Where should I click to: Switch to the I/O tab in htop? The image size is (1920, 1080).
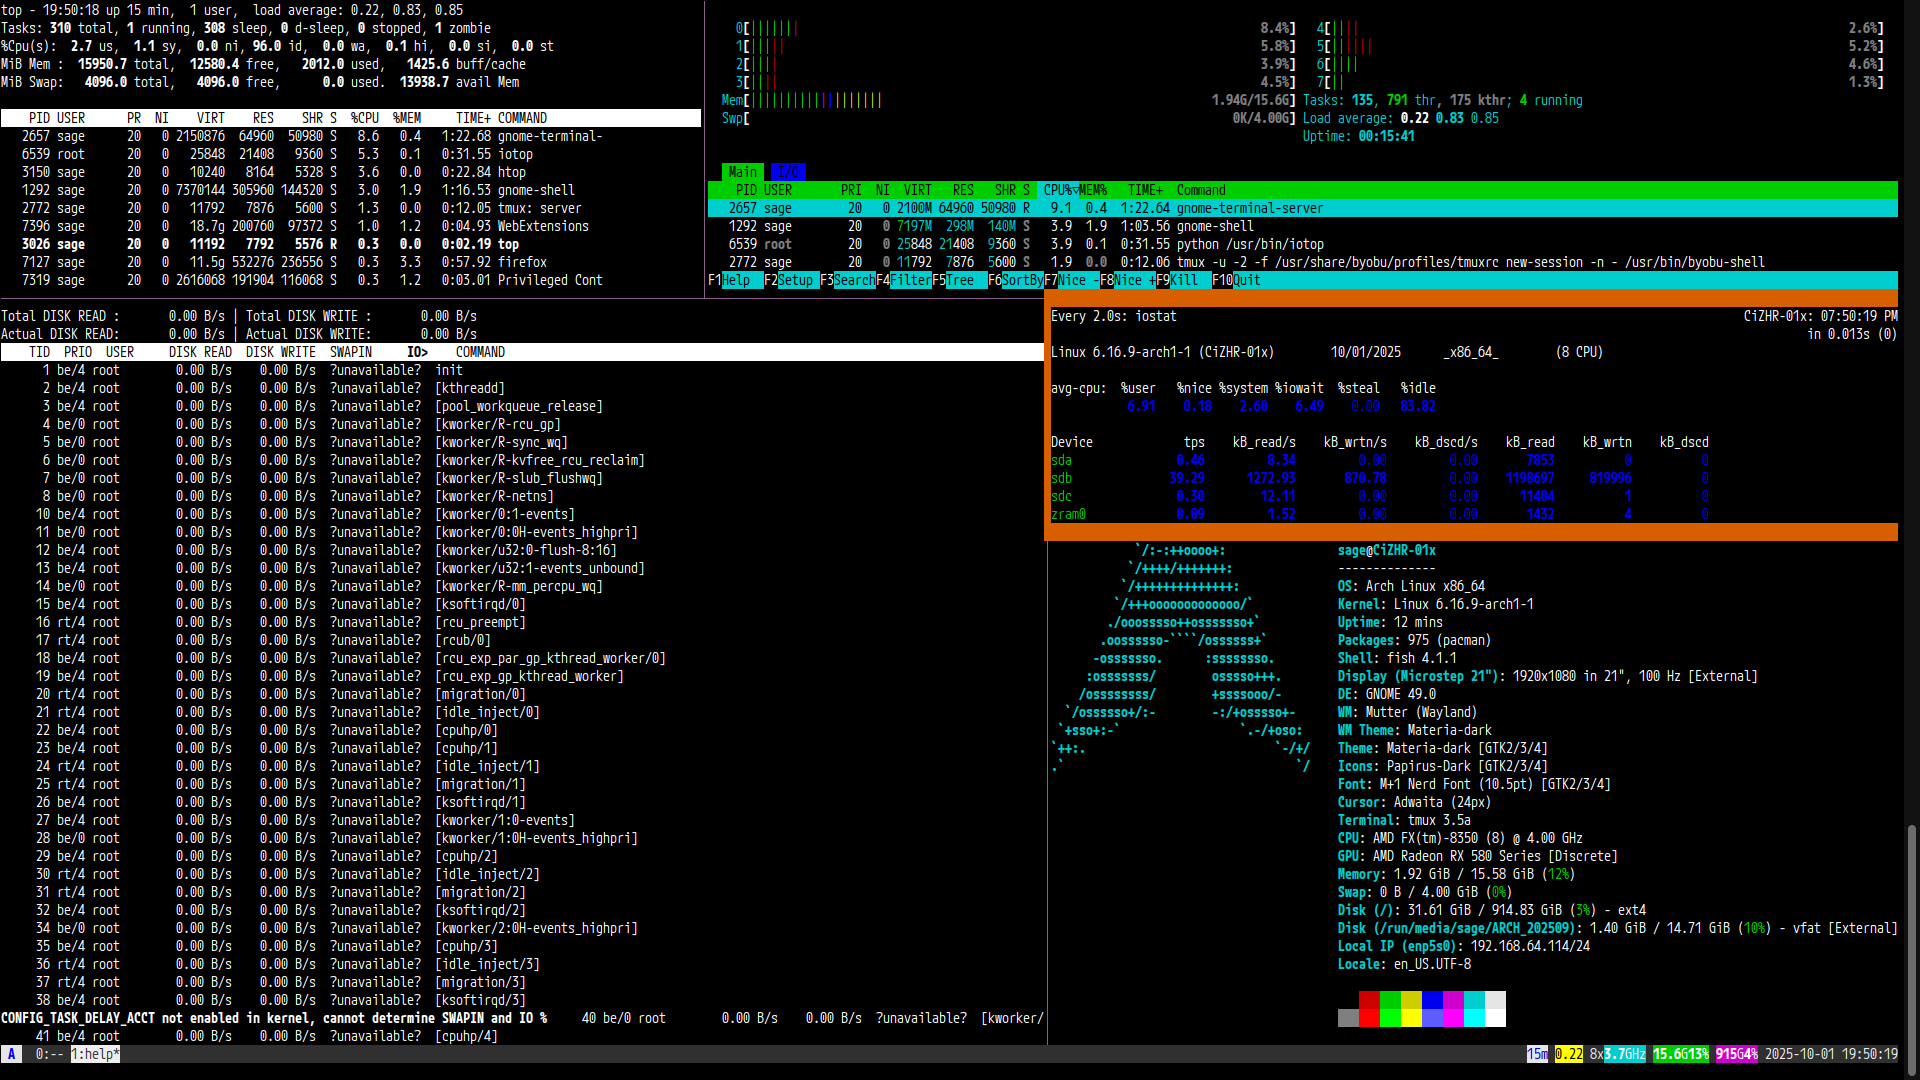point(788,172)
